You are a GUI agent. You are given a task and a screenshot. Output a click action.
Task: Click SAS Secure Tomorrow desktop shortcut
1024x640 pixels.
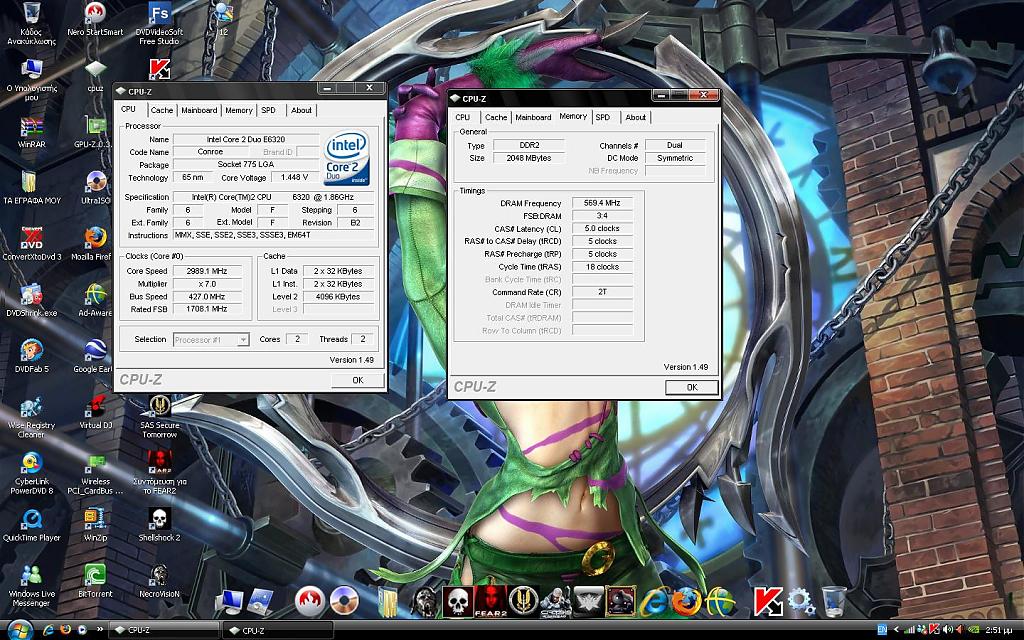pos(159,417)
